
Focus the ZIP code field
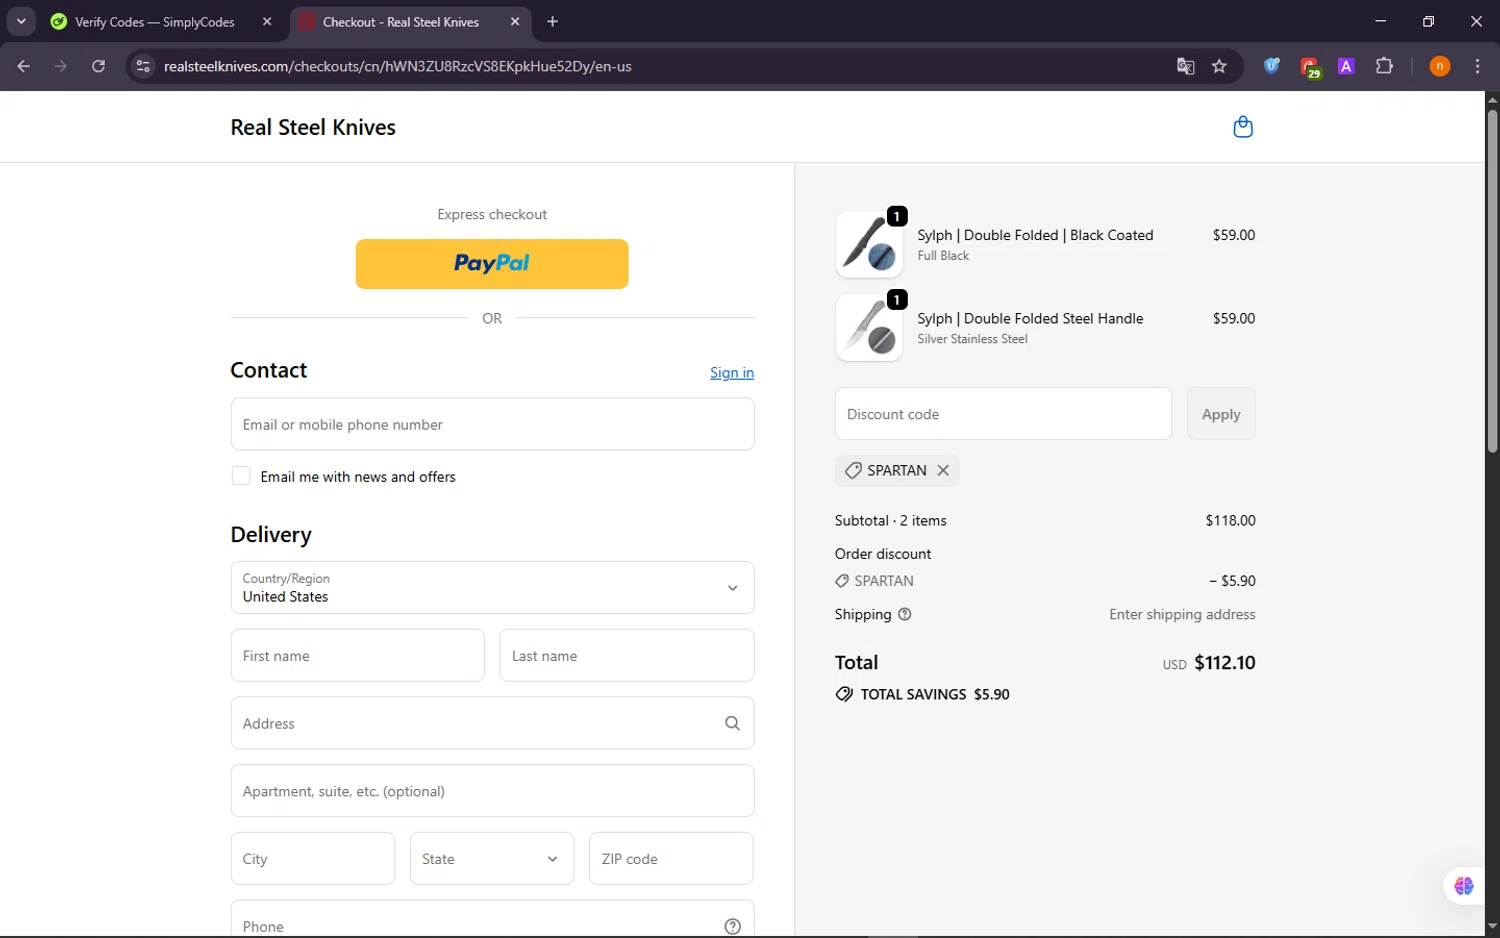671,858
